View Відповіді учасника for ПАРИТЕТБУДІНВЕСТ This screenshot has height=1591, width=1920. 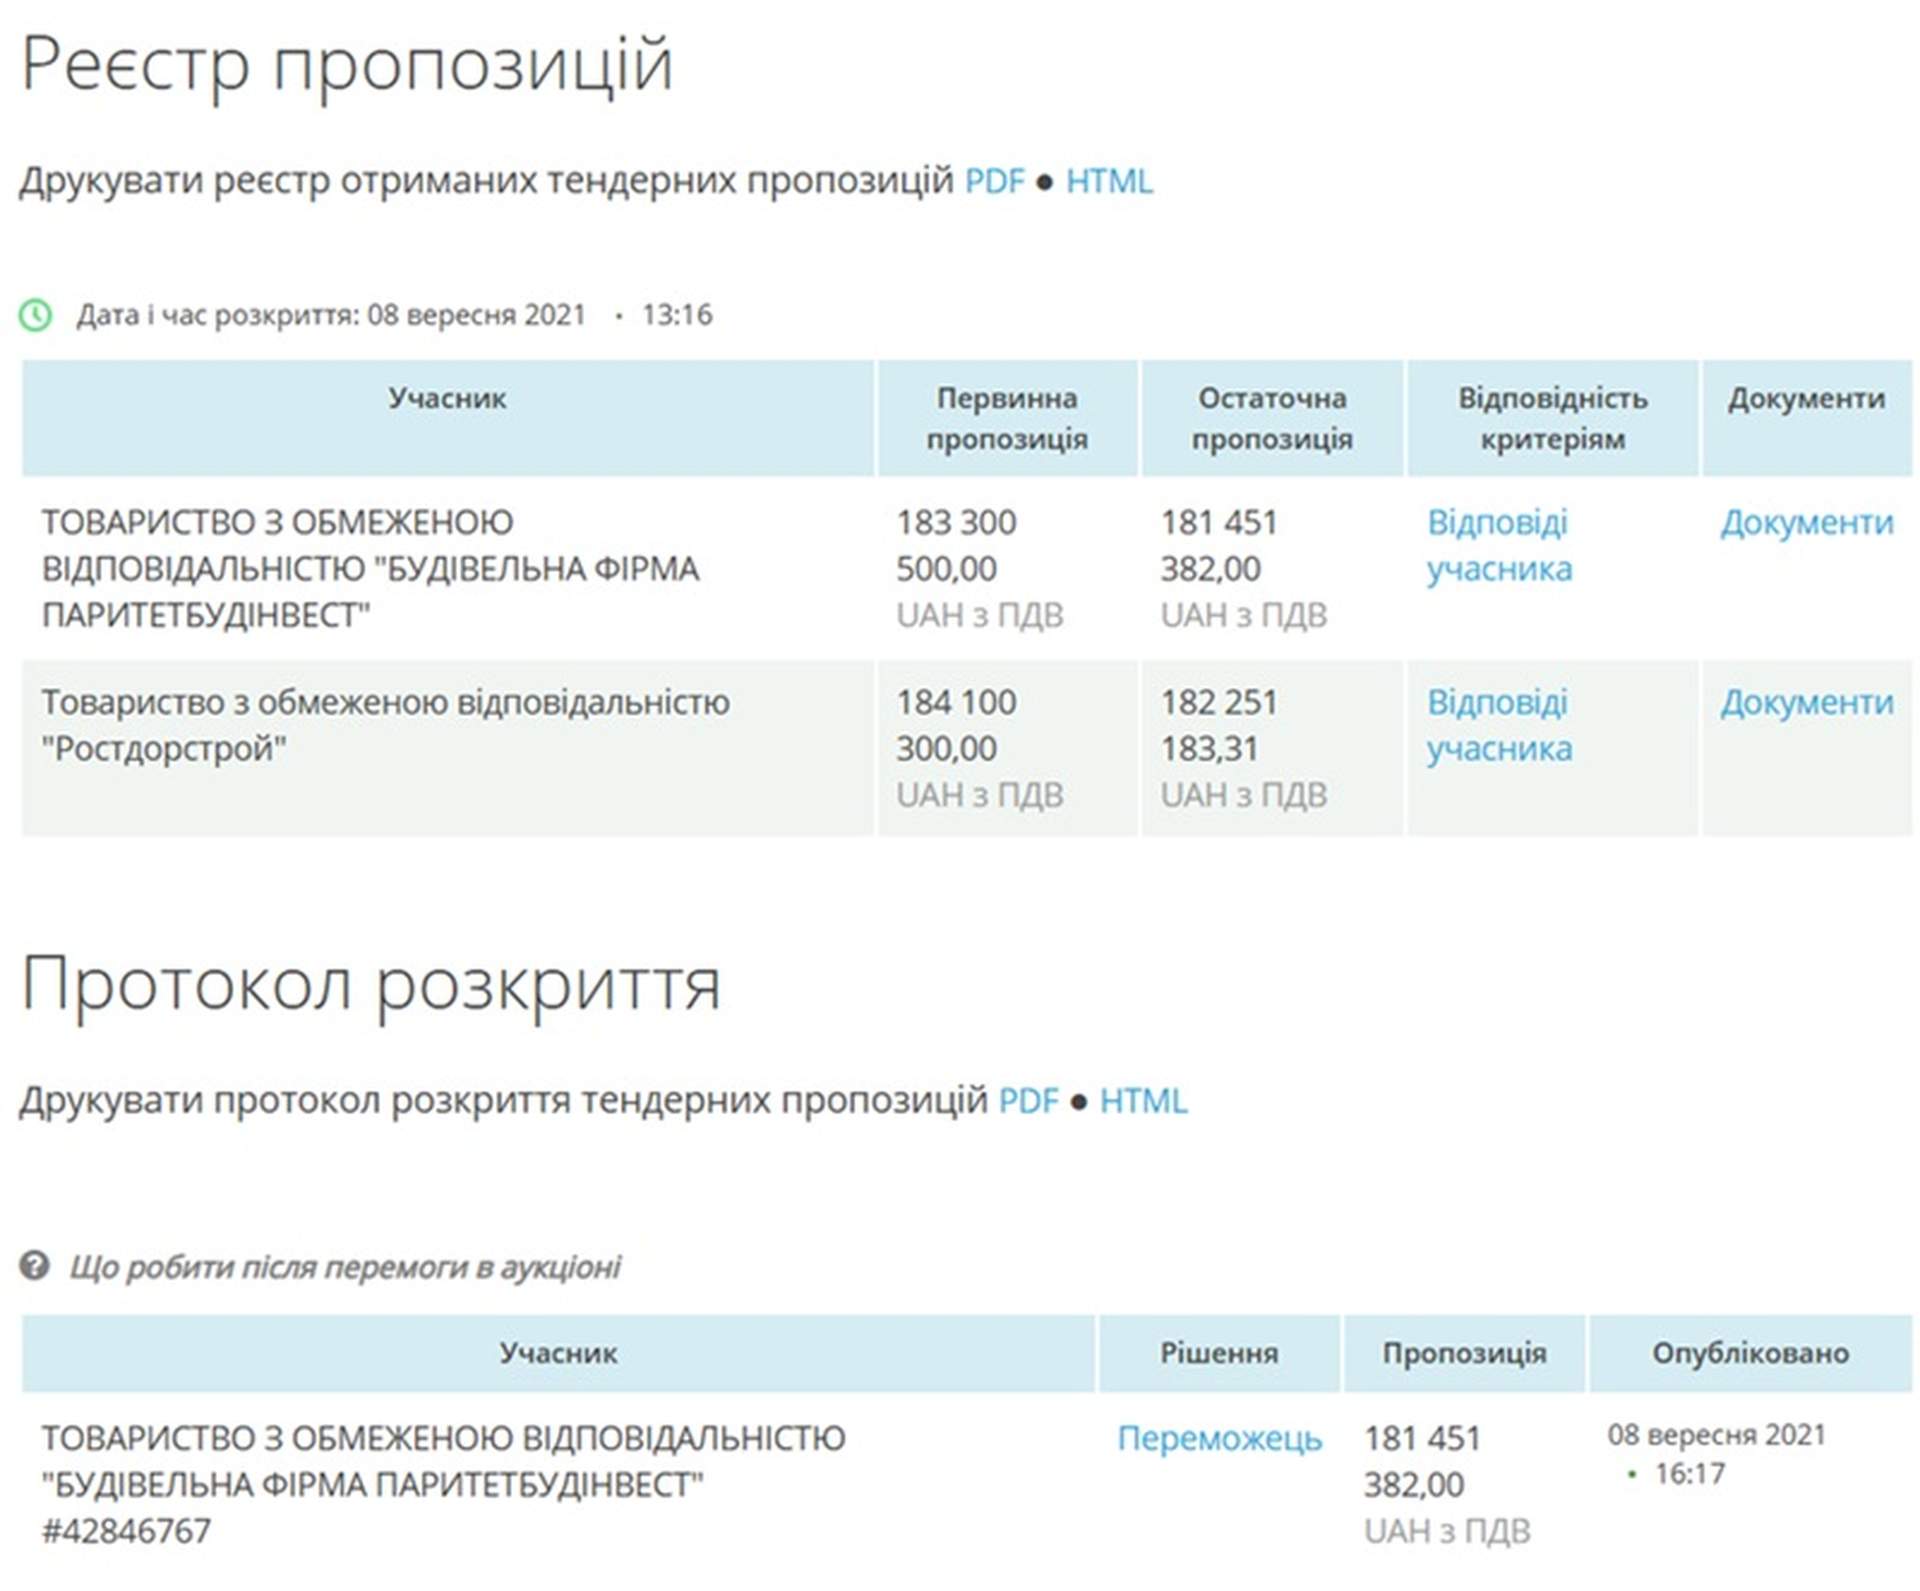1498,545
